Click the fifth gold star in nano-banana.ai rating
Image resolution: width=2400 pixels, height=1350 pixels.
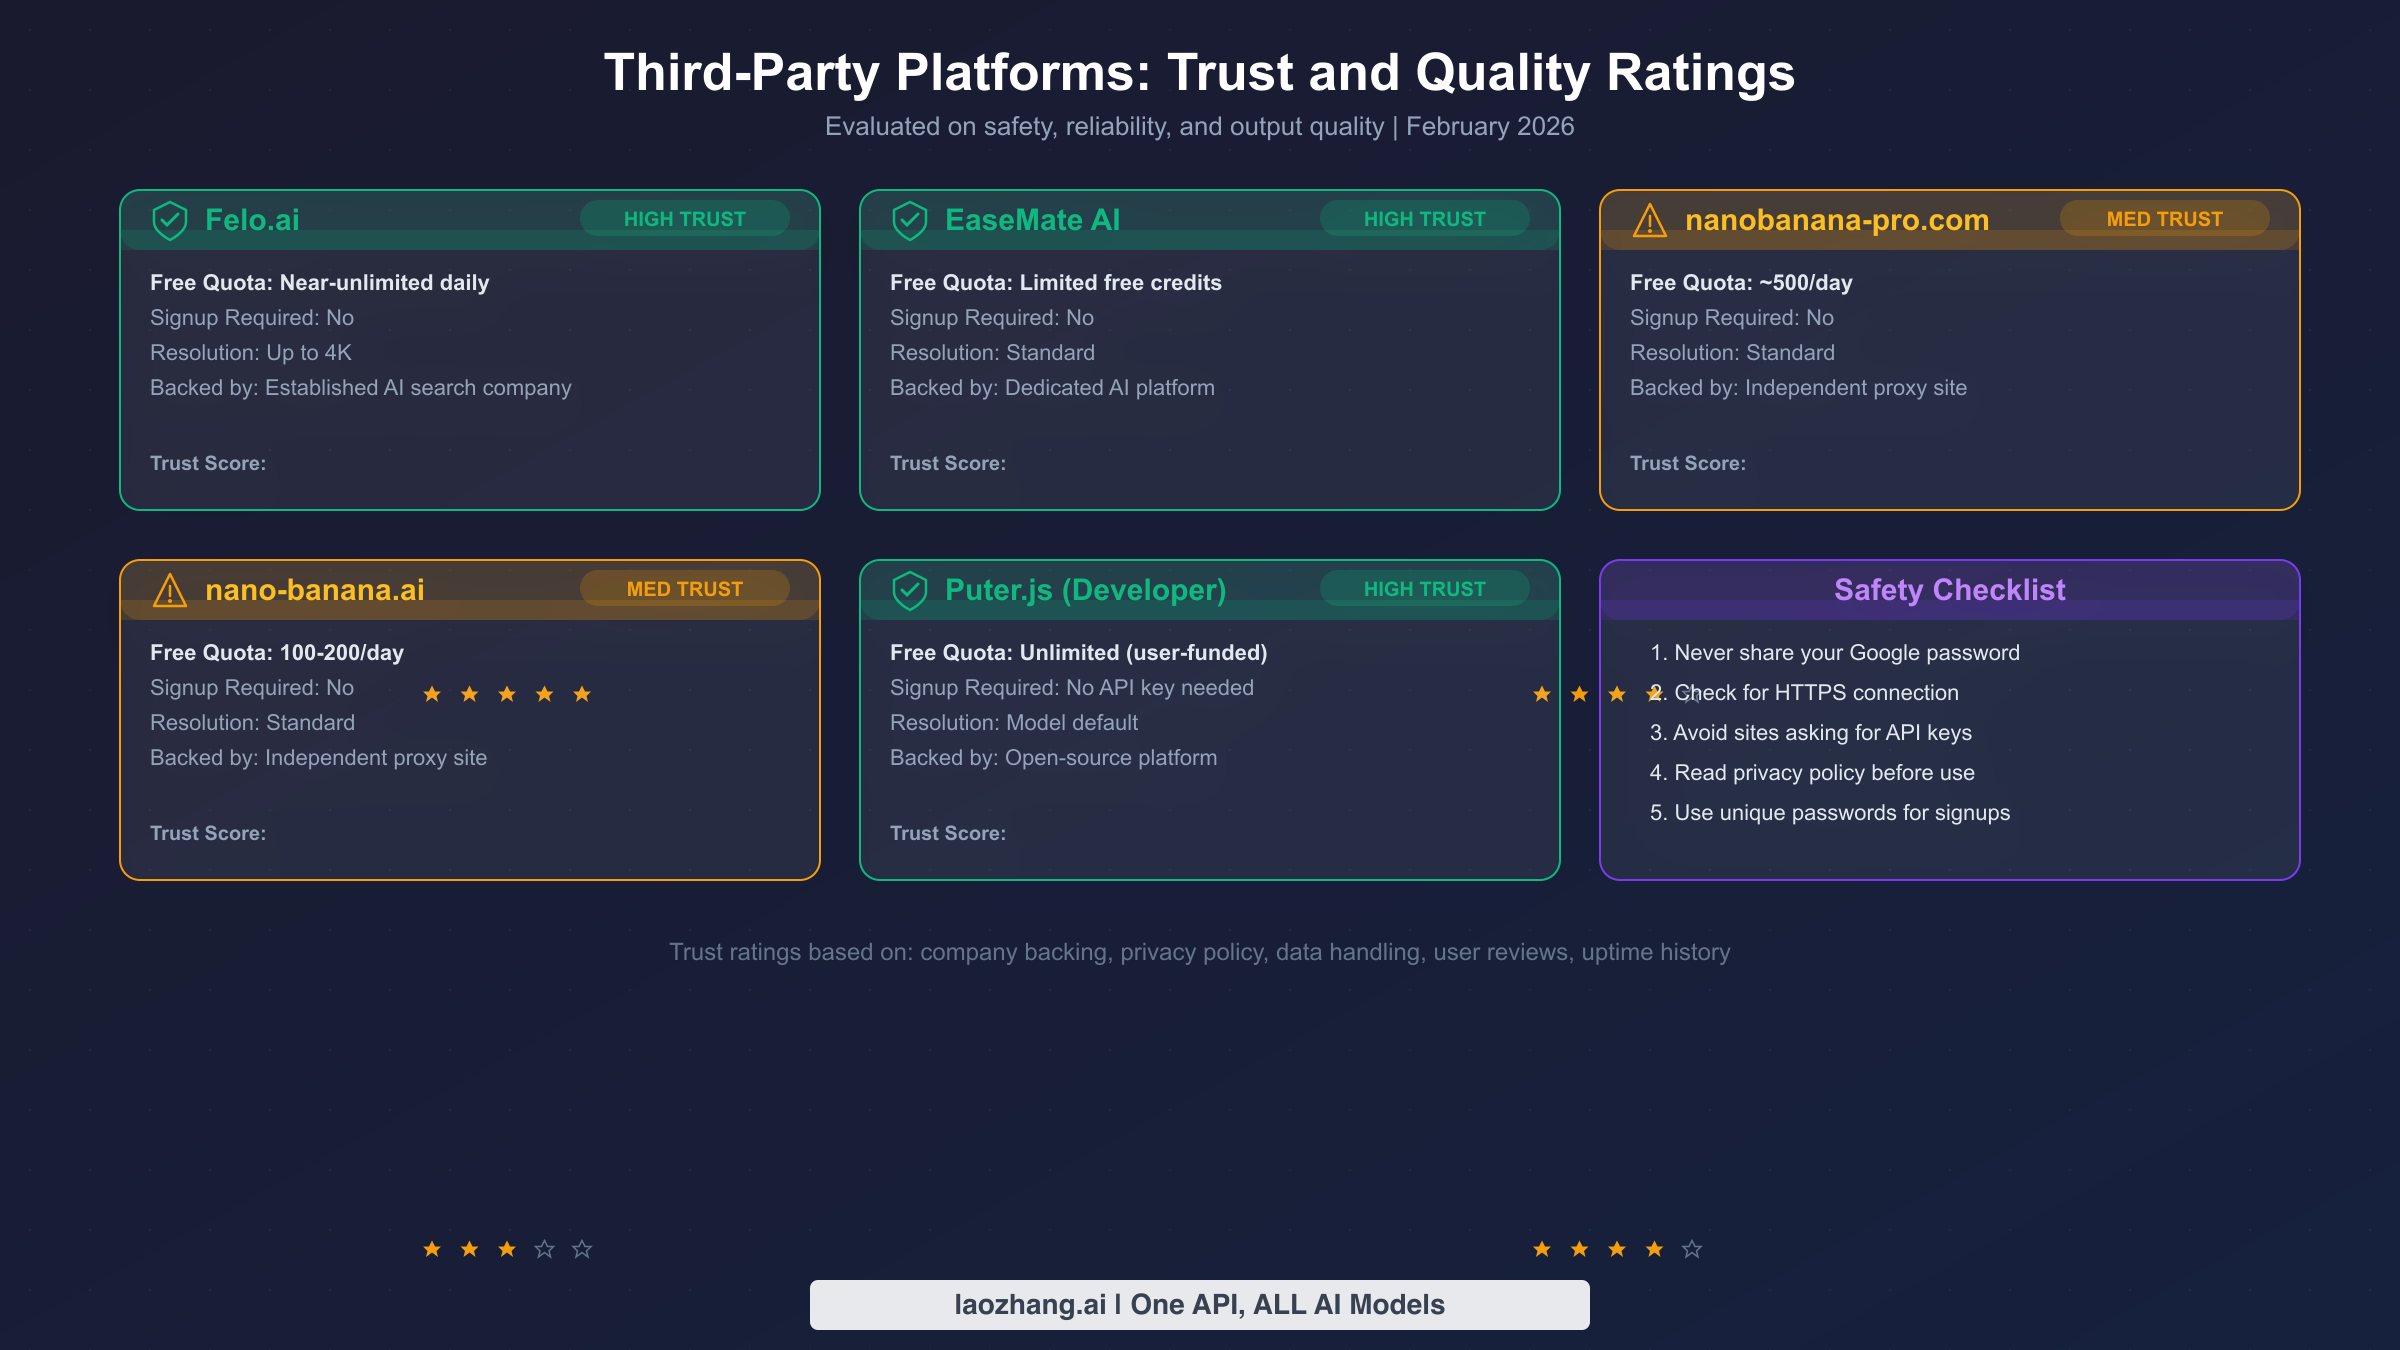tap(581, 693)
